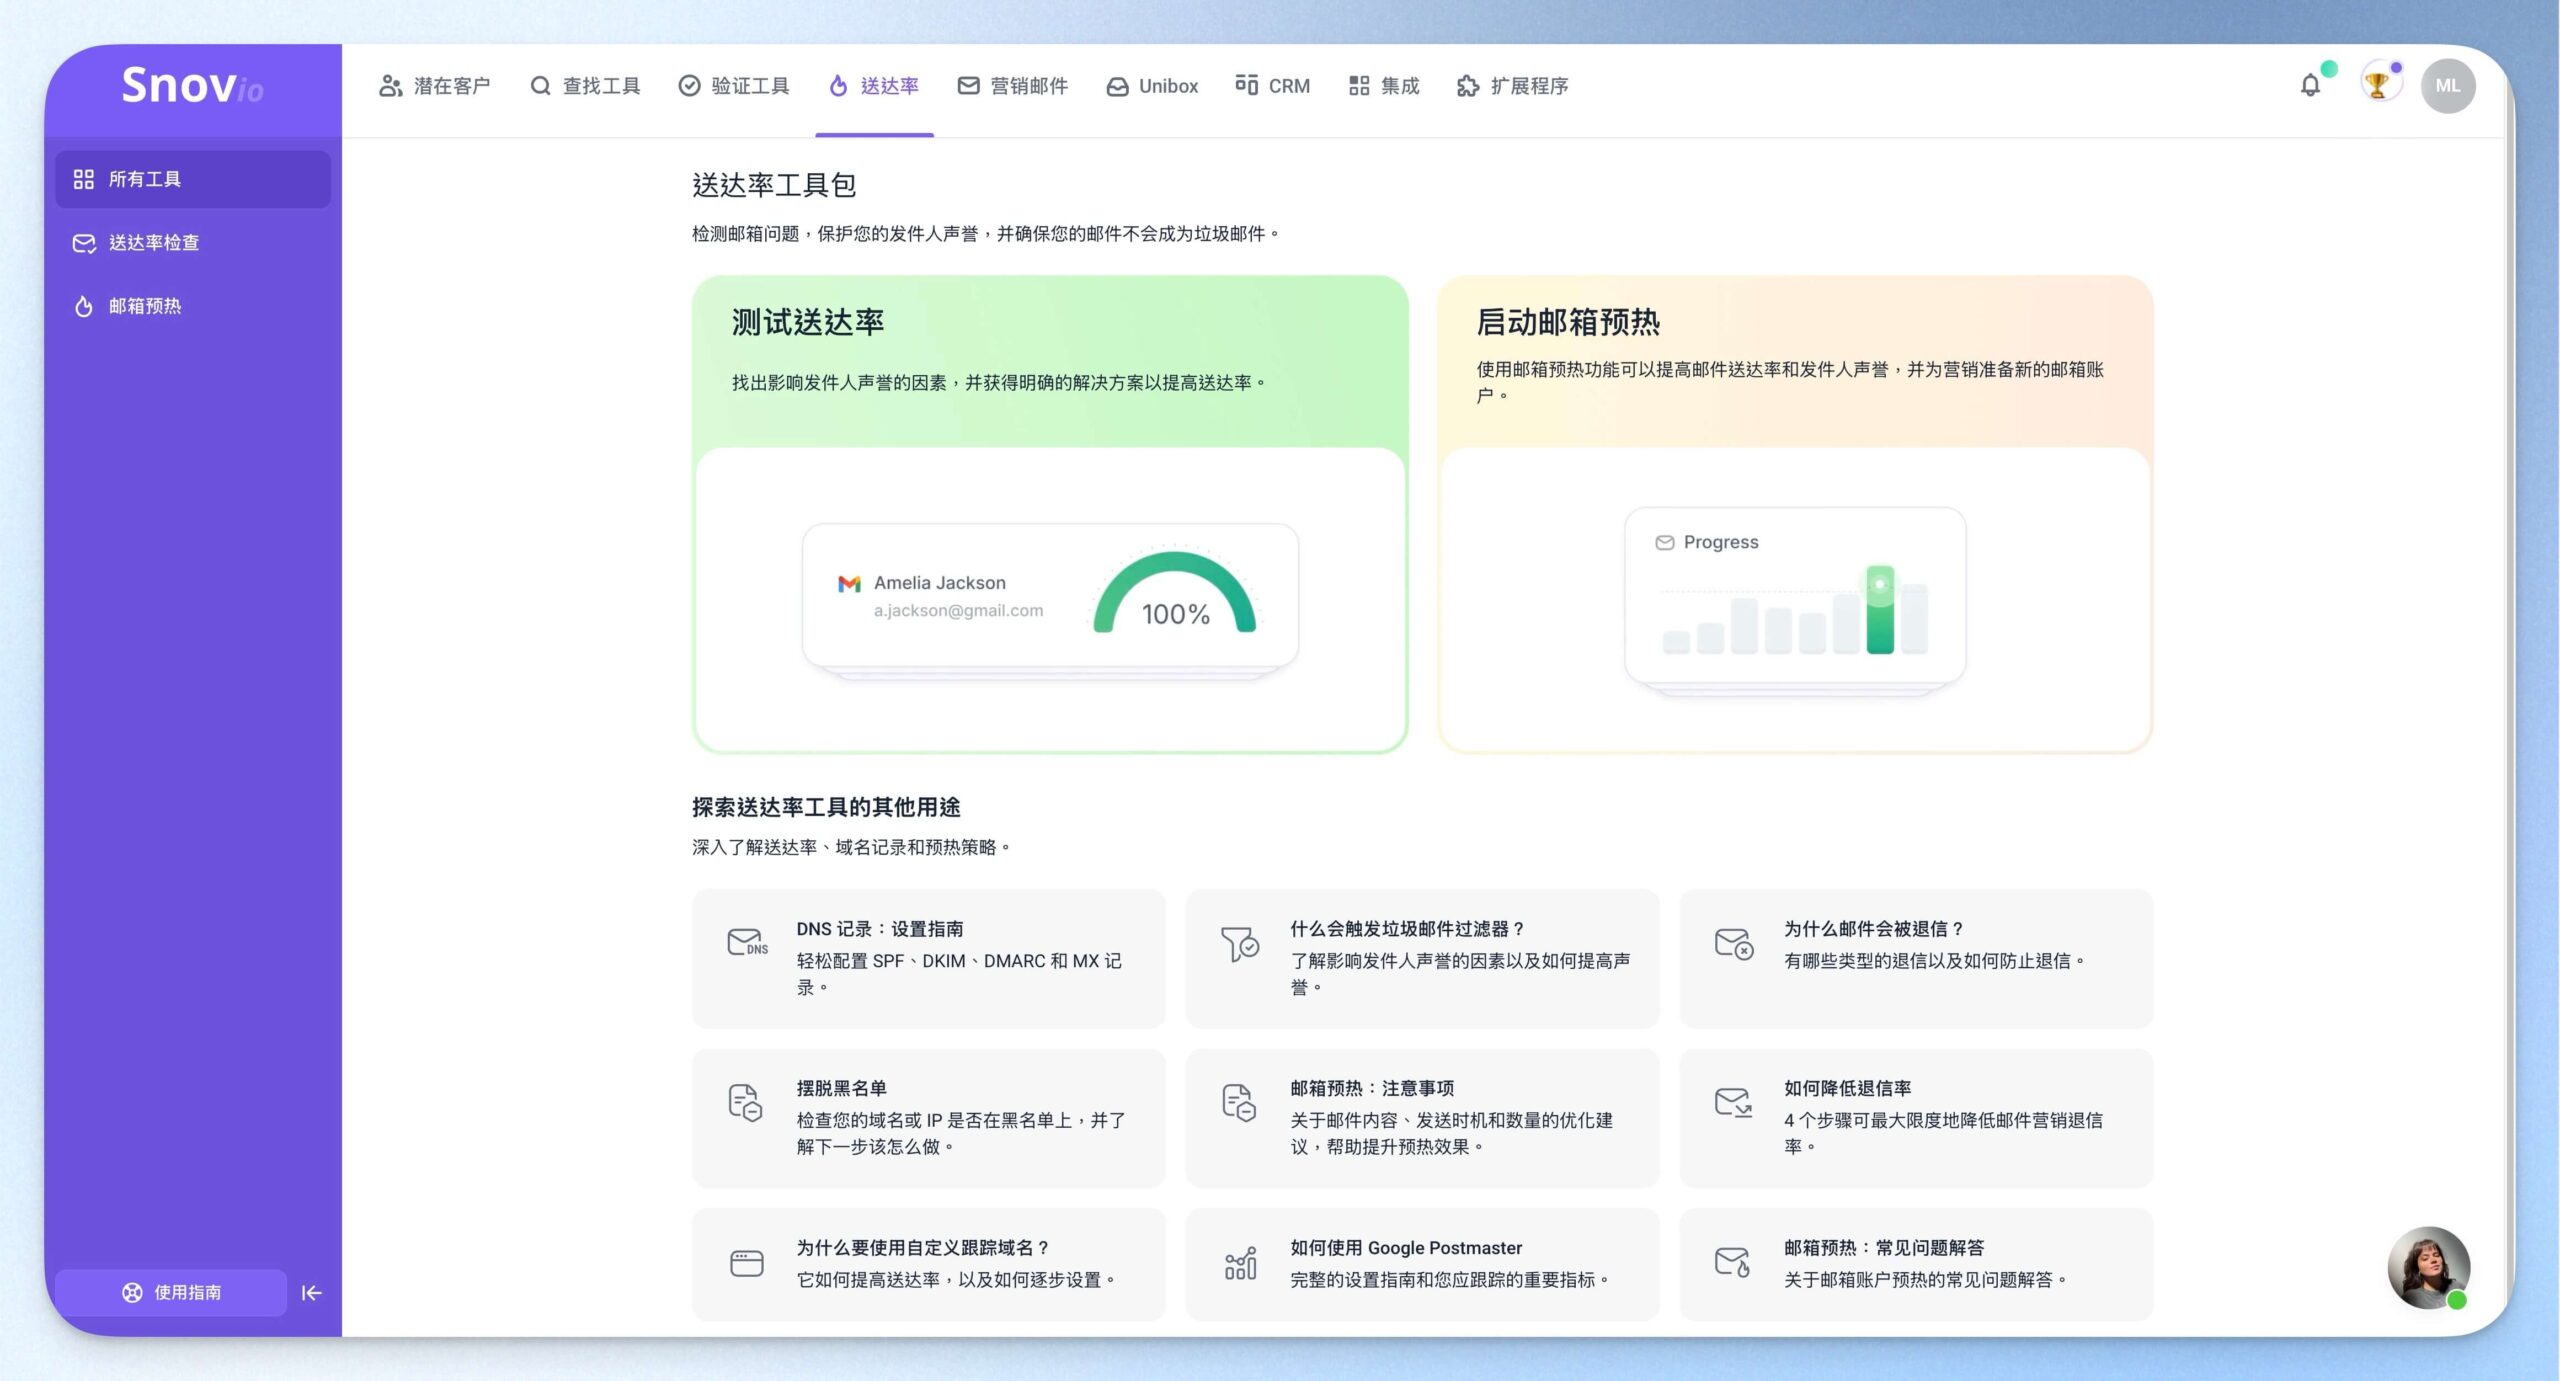Open the 送达率 tab
This screenshot has width=2560, height=1381.
click(874, 87)
